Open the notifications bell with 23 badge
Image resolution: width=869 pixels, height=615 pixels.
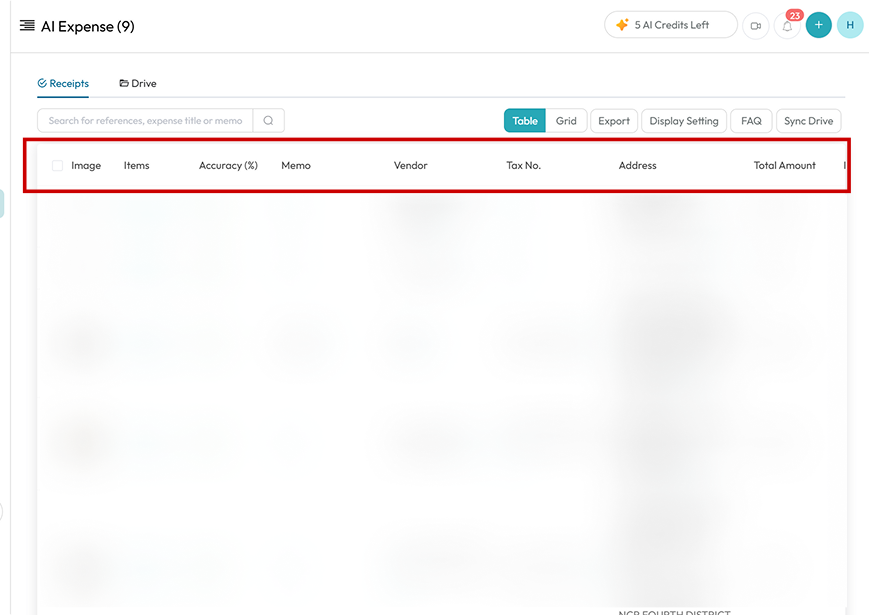[787, 26]
